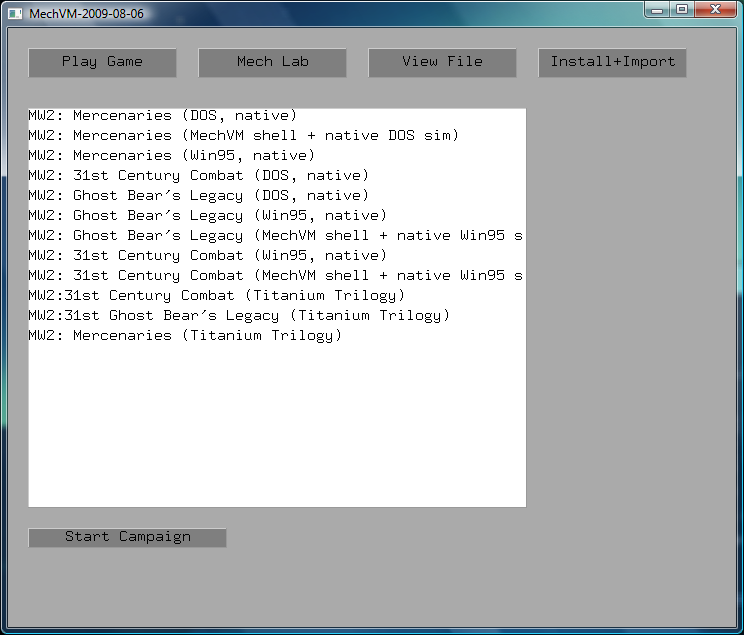
Task: Minimize the MechVM window
Action: [x=658, y=9]
